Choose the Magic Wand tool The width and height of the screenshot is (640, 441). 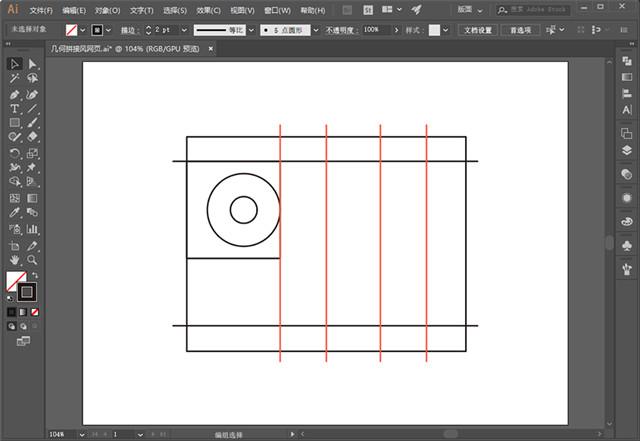(x=15, y=79)
